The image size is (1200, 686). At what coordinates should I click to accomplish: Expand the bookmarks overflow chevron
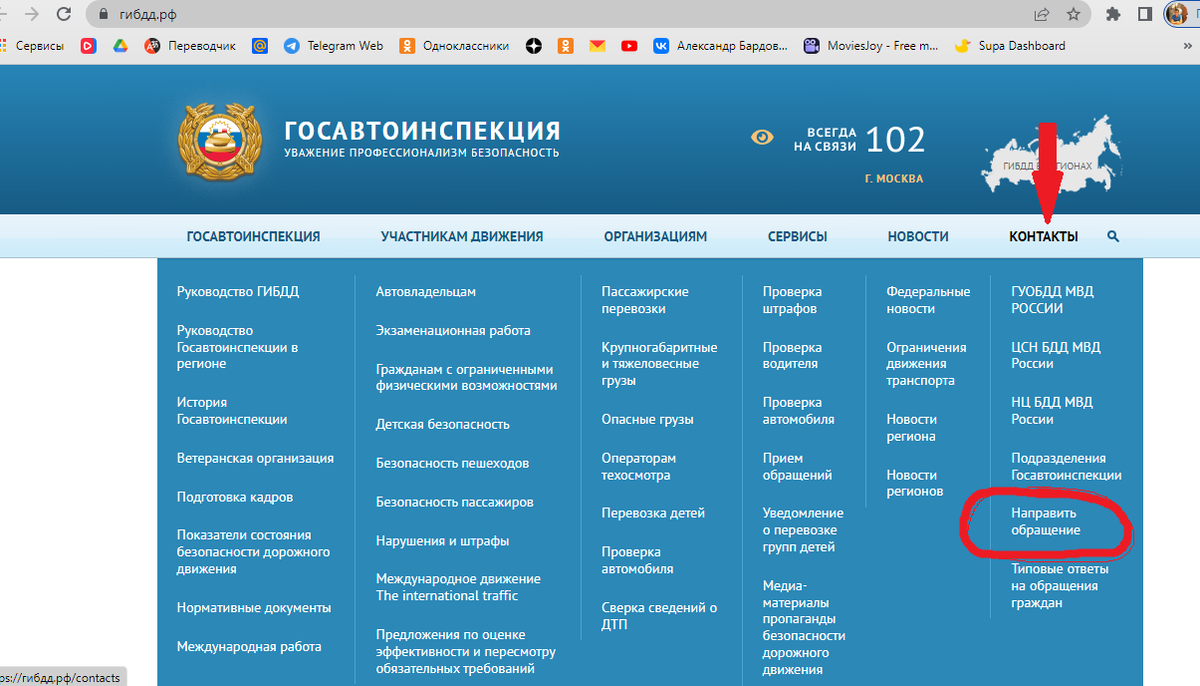tap(1184, 45)
